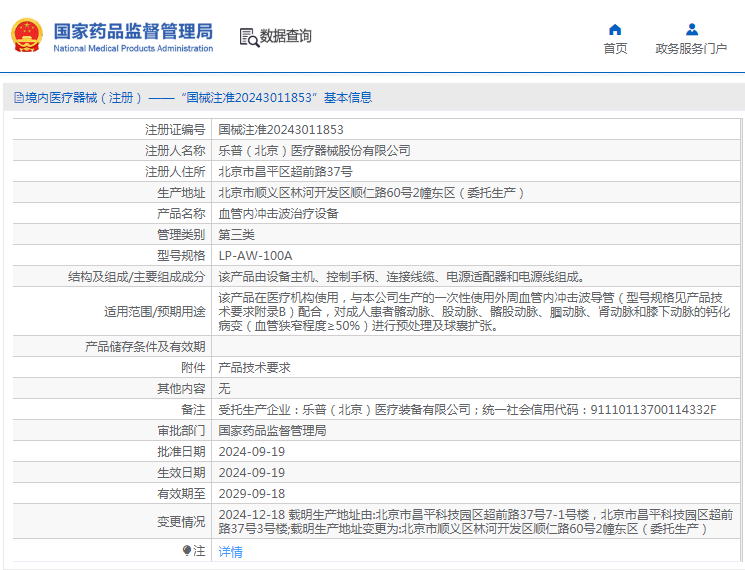
Task: Select 生产地址 value with 顺仁路60号
Action: pyautogui.click(x=371, y=193)
